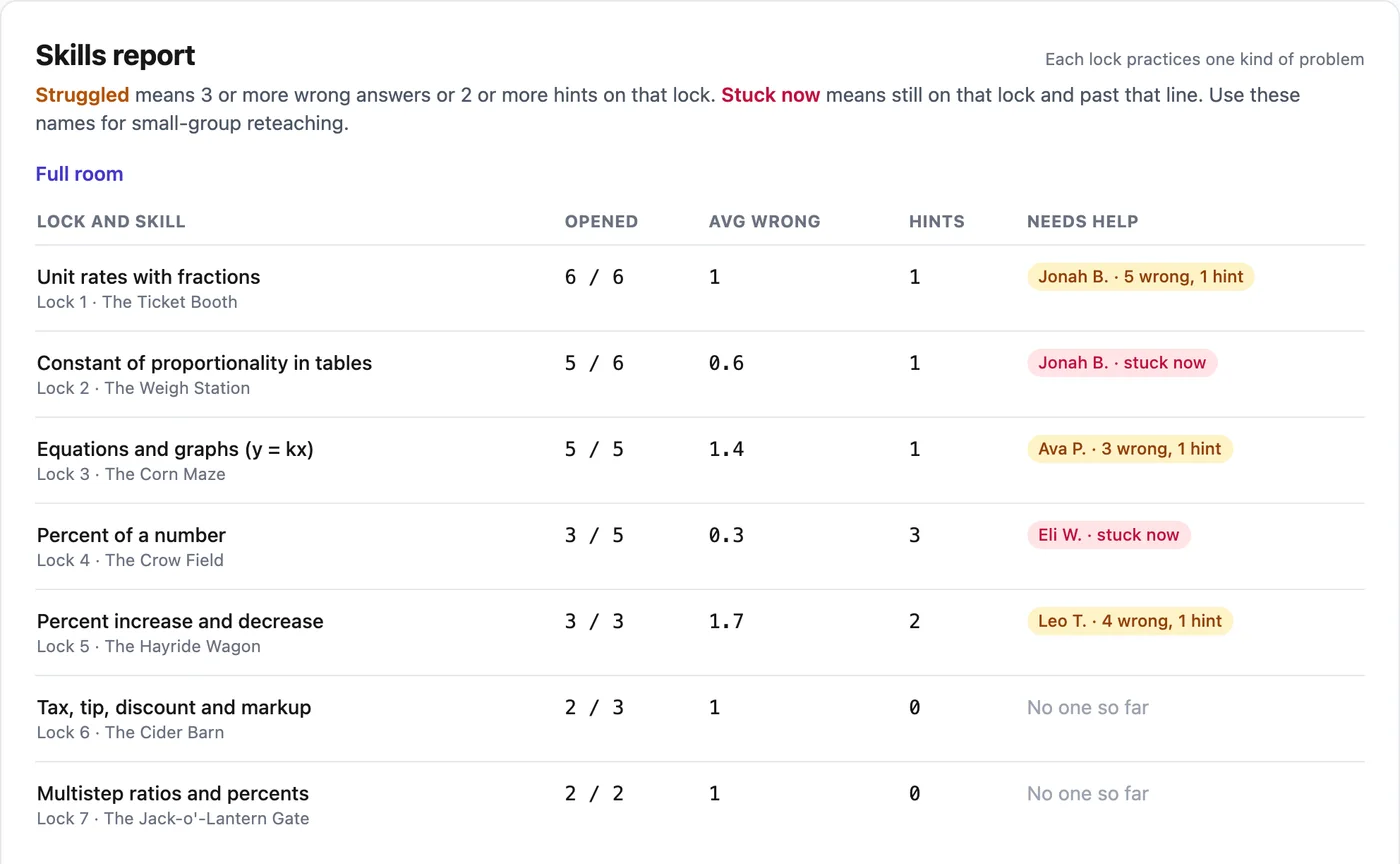Click the Leo T. 4 wrong badge
The image size is (1400, 864).
click(1130, 621)
